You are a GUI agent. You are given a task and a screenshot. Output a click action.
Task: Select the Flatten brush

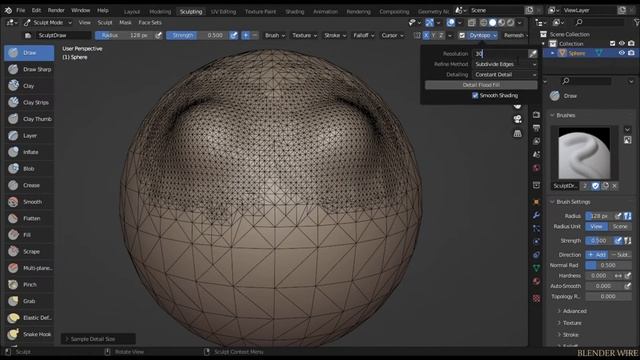[x=29, y=218]
